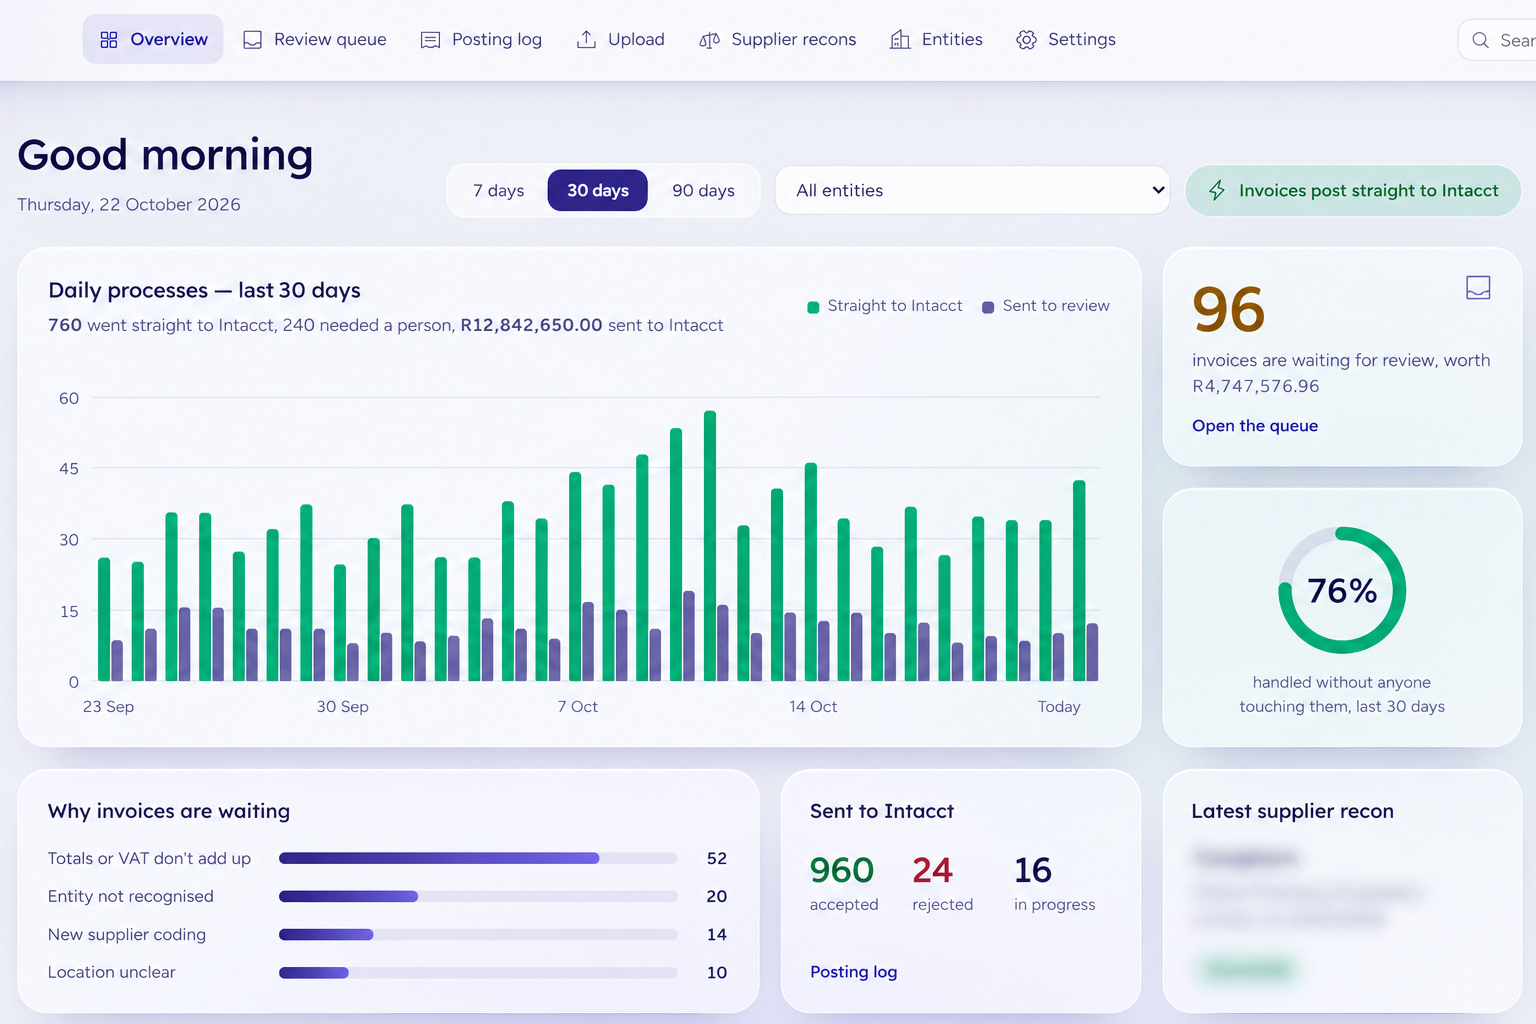The image size is (1536, 1024).
Task: Click the Entities building icon
Action: click(x=900, y=40)
